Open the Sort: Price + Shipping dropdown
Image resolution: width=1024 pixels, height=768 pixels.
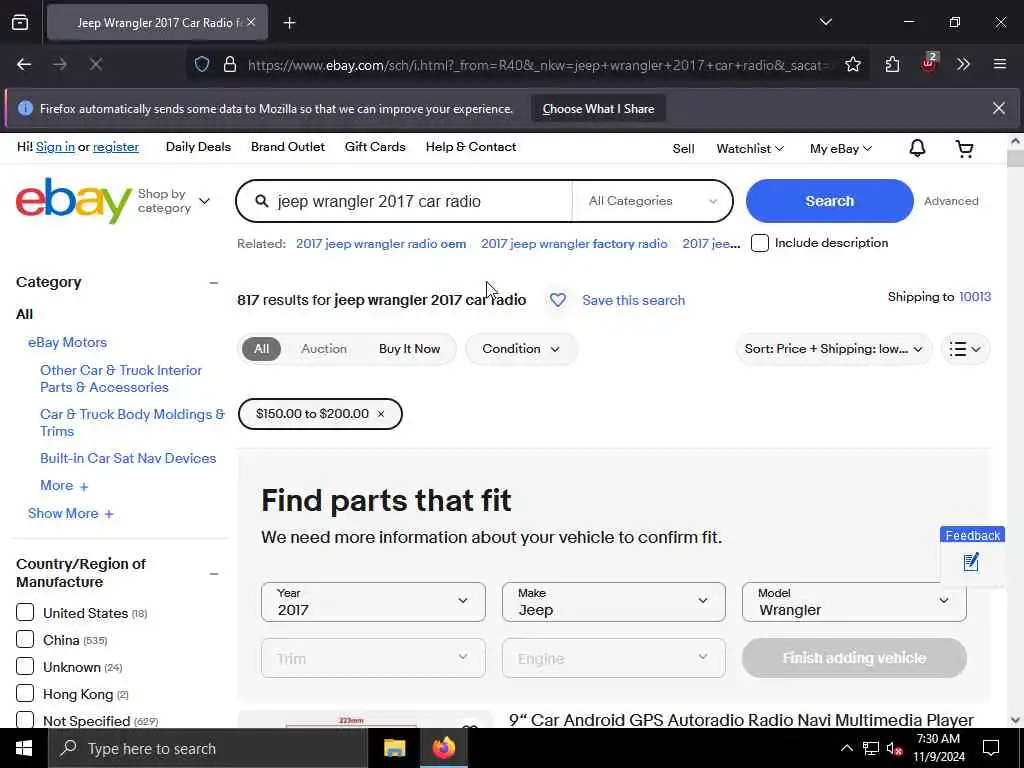pos(833,349)
